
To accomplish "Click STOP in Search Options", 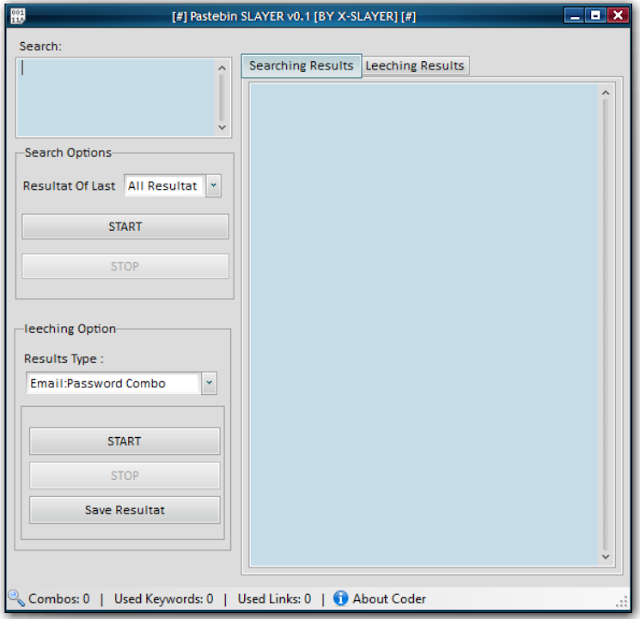I will pos(125,266).
